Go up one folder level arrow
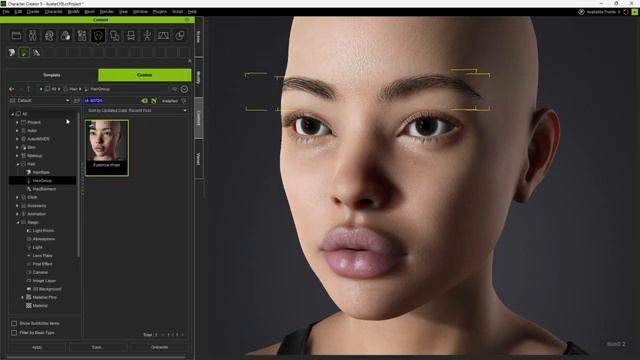Screen dimensions: 640x360 (x=28, y=89)
